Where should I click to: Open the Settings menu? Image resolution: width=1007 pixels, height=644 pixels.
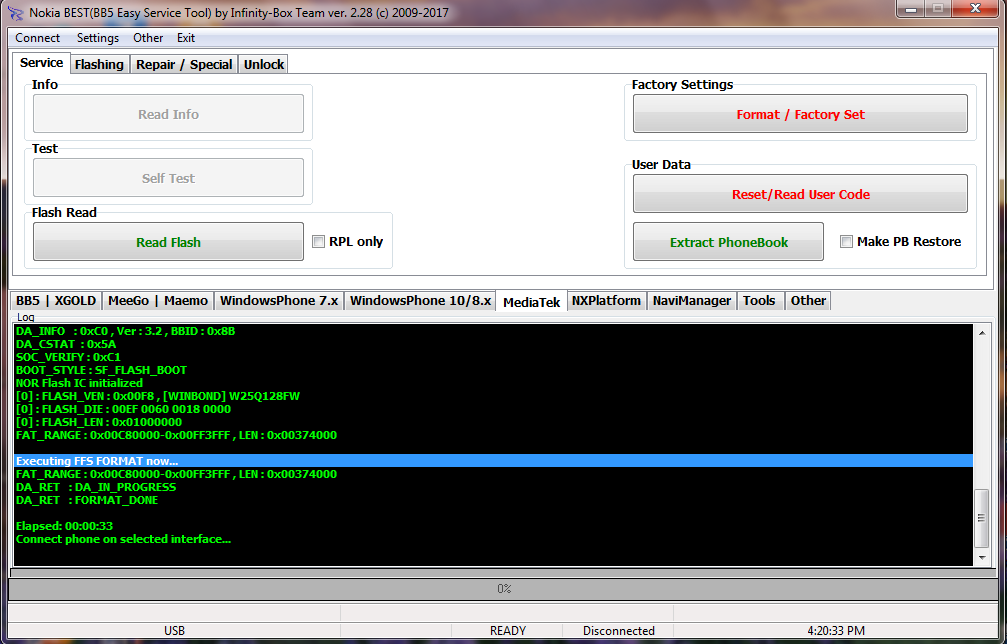click(x=98, y=38)
